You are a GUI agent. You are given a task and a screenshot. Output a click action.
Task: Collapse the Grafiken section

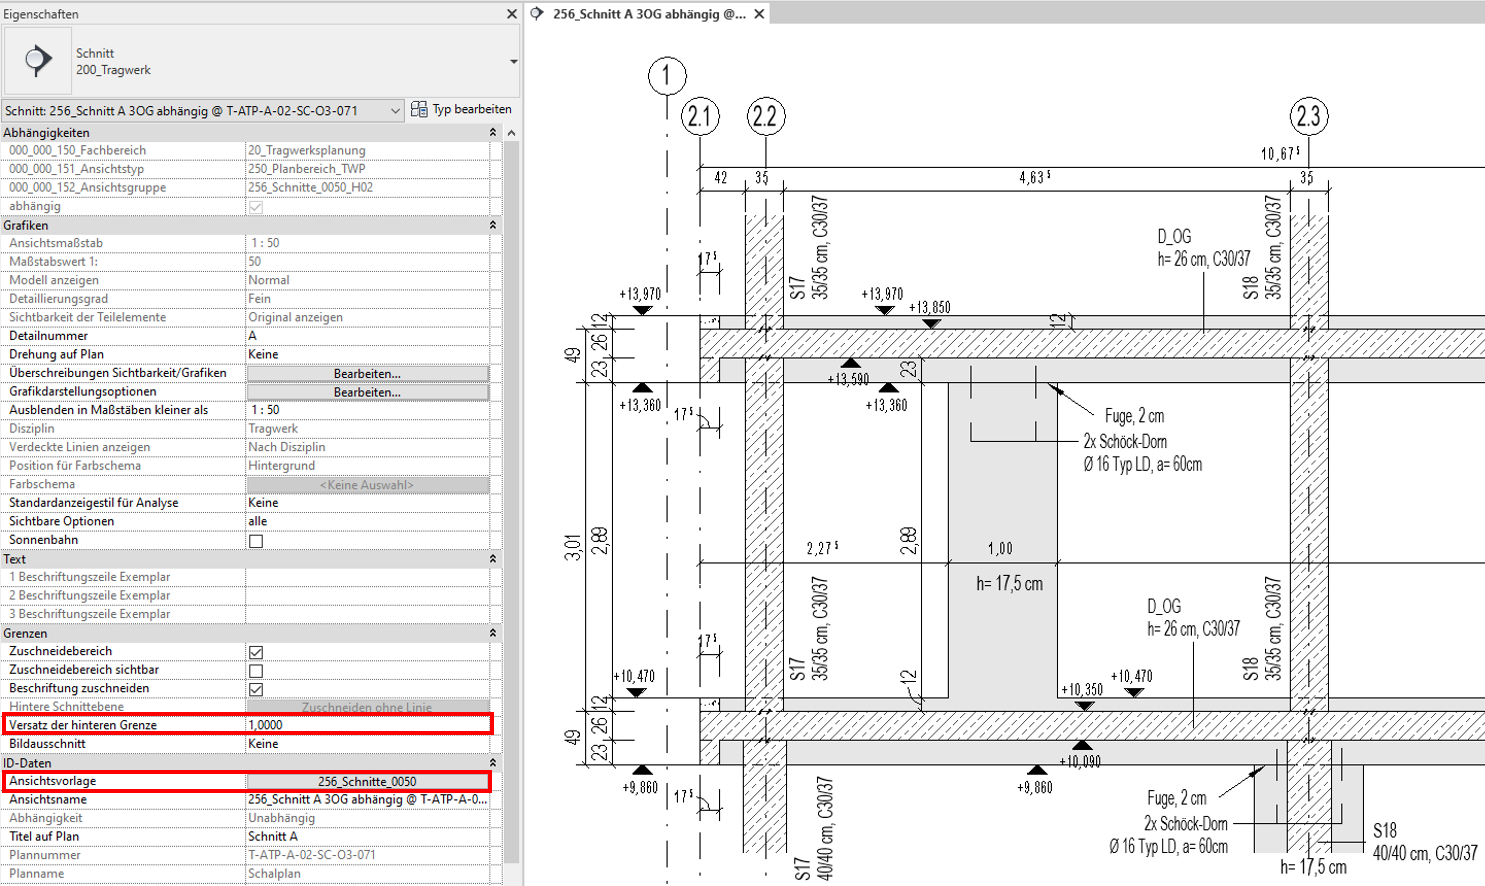click(492, 225)
